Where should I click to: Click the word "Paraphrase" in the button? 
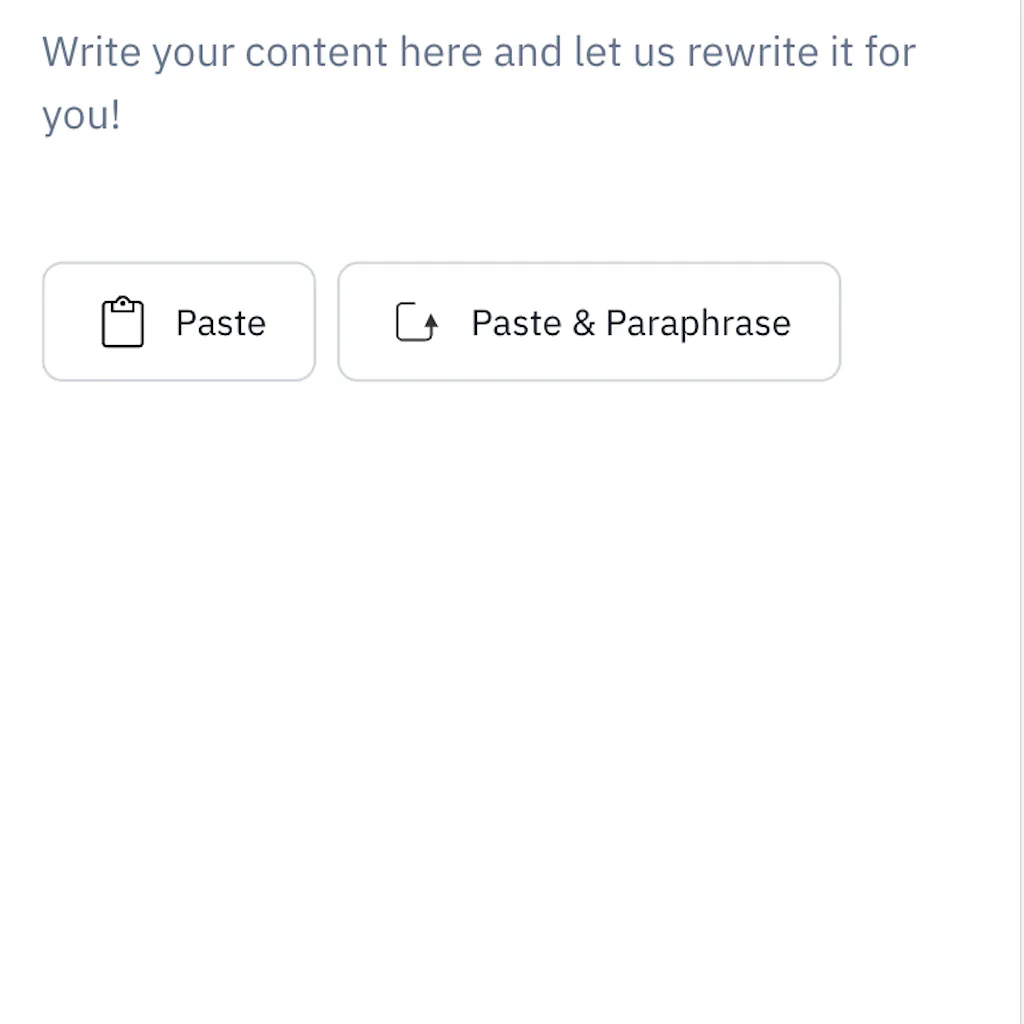click(698, 323)
